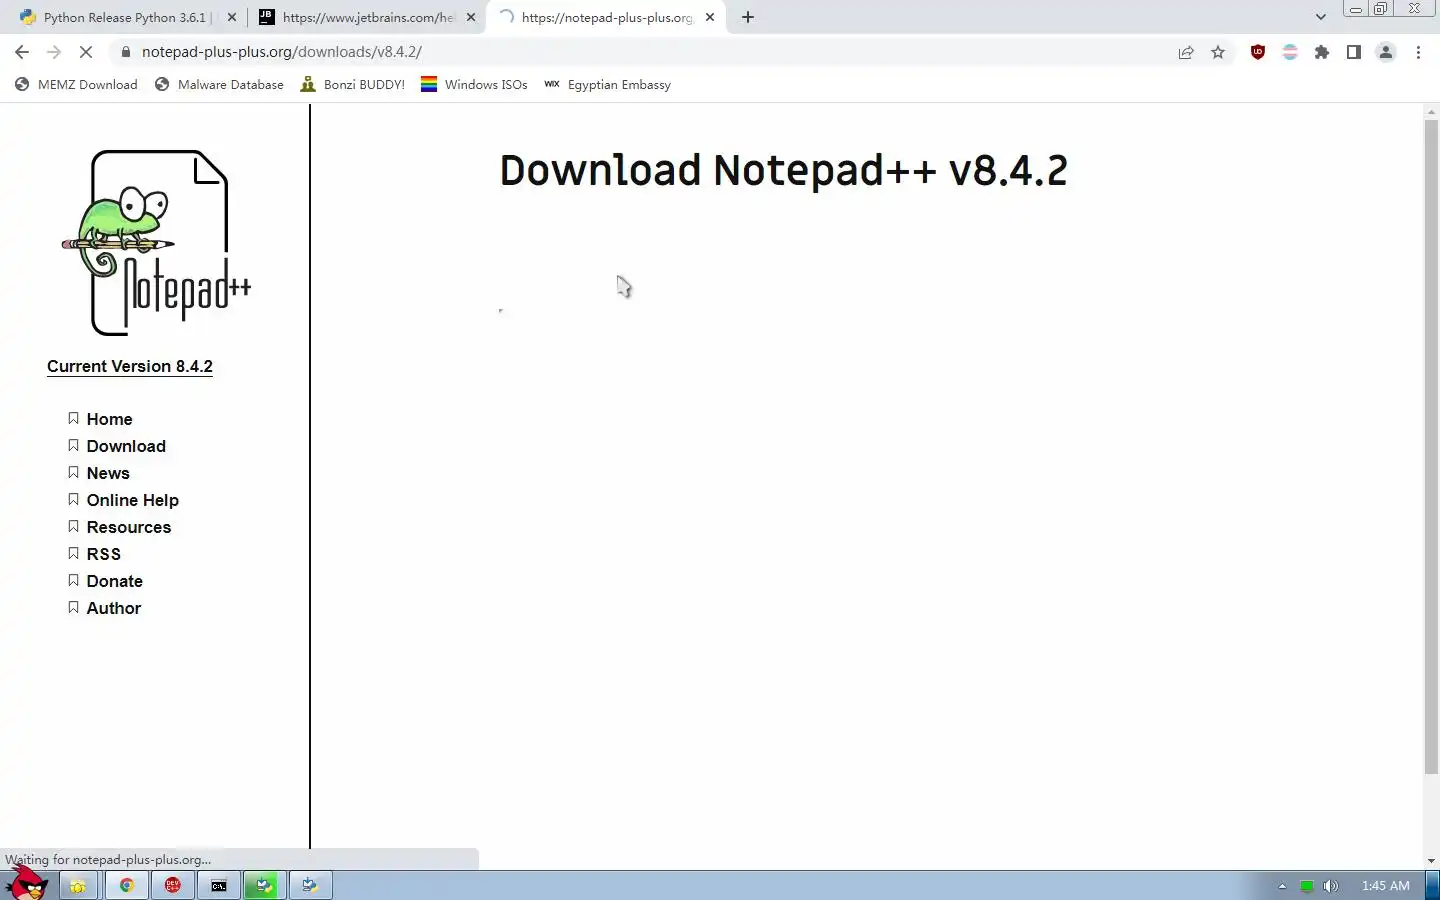The height and width of the screenshot is (900, 1440).
Task: Open the Chrome three-dot menu
Action: click(x=1418, y=52)
